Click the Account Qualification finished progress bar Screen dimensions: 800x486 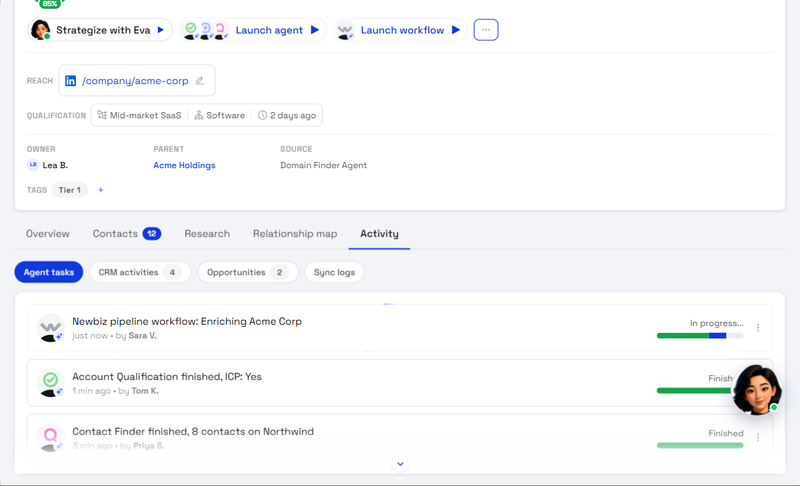694,391
